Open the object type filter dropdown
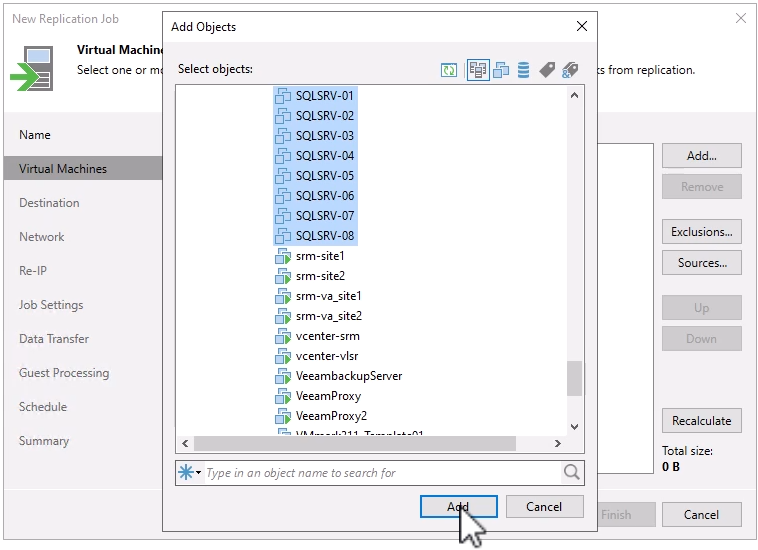This screenshot has height=550, width=758. click(189, 473)
